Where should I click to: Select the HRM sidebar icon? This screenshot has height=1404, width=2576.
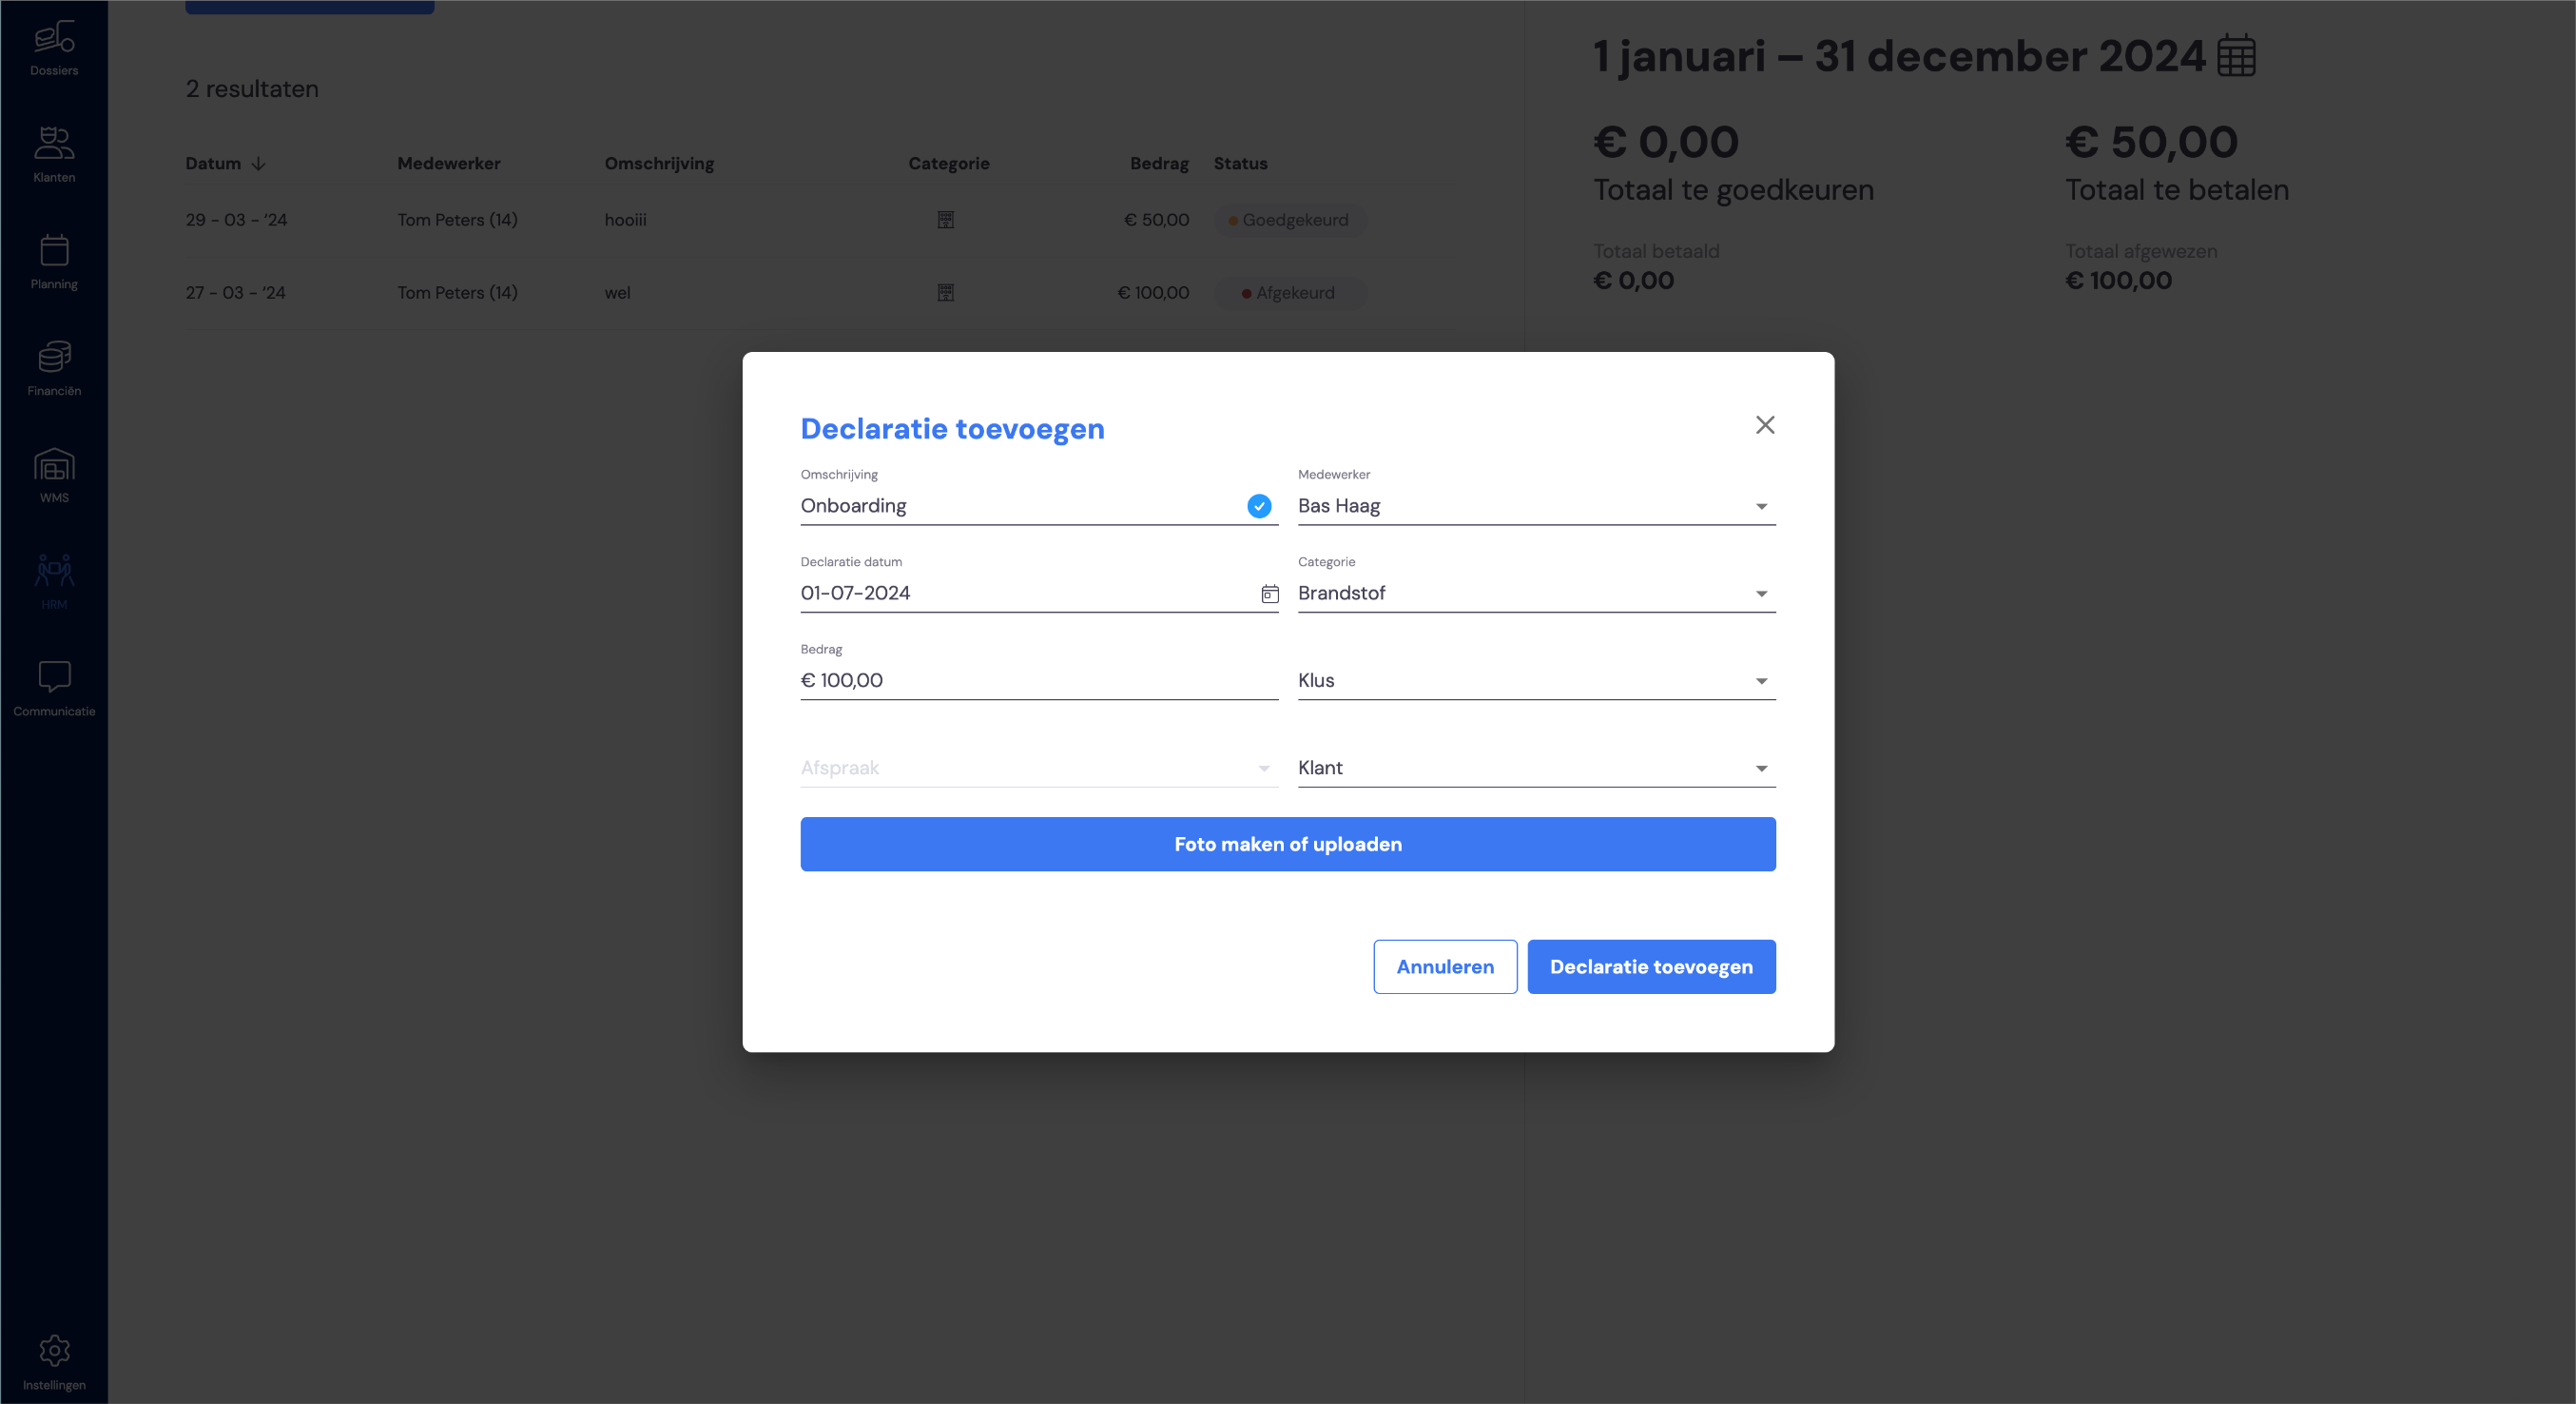pyautogui.click(x=54, y=582)
